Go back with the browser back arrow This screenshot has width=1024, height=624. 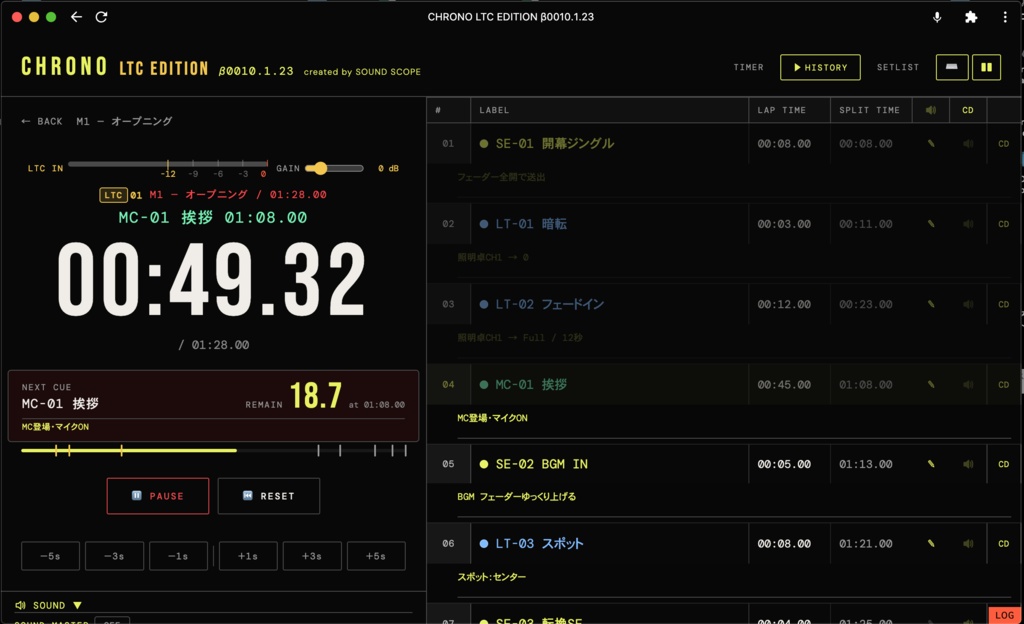(x=76, y=17)
